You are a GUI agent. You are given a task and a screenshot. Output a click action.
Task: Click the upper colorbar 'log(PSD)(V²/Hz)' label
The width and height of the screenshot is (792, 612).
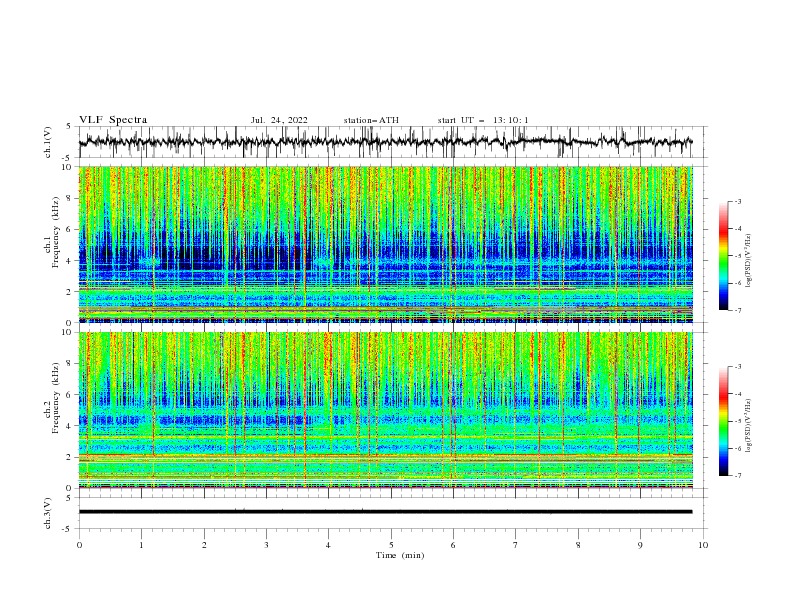(x=749, y=261)
